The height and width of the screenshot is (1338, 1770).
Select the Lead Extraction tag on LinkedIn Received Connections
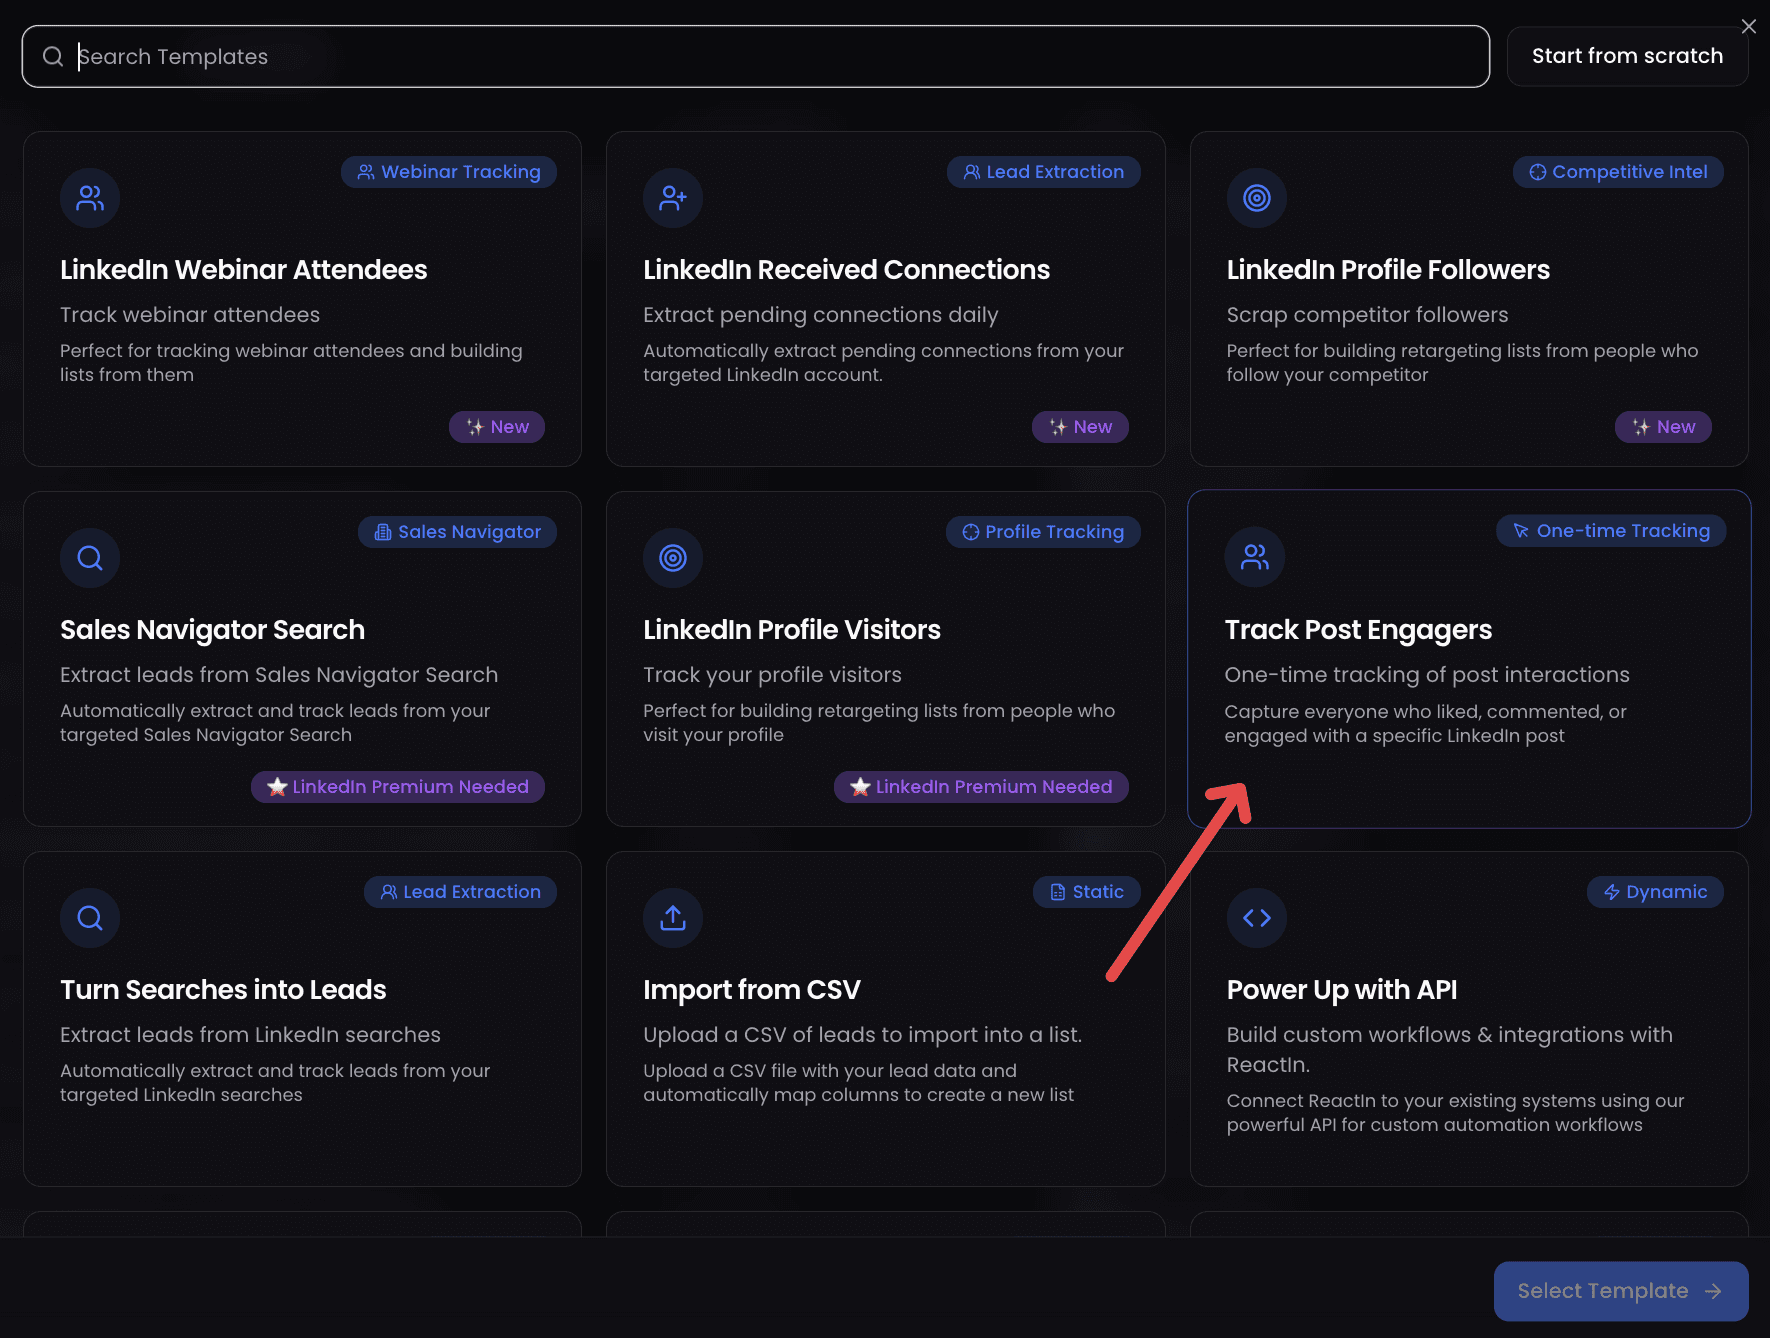tap(1044, 171)
